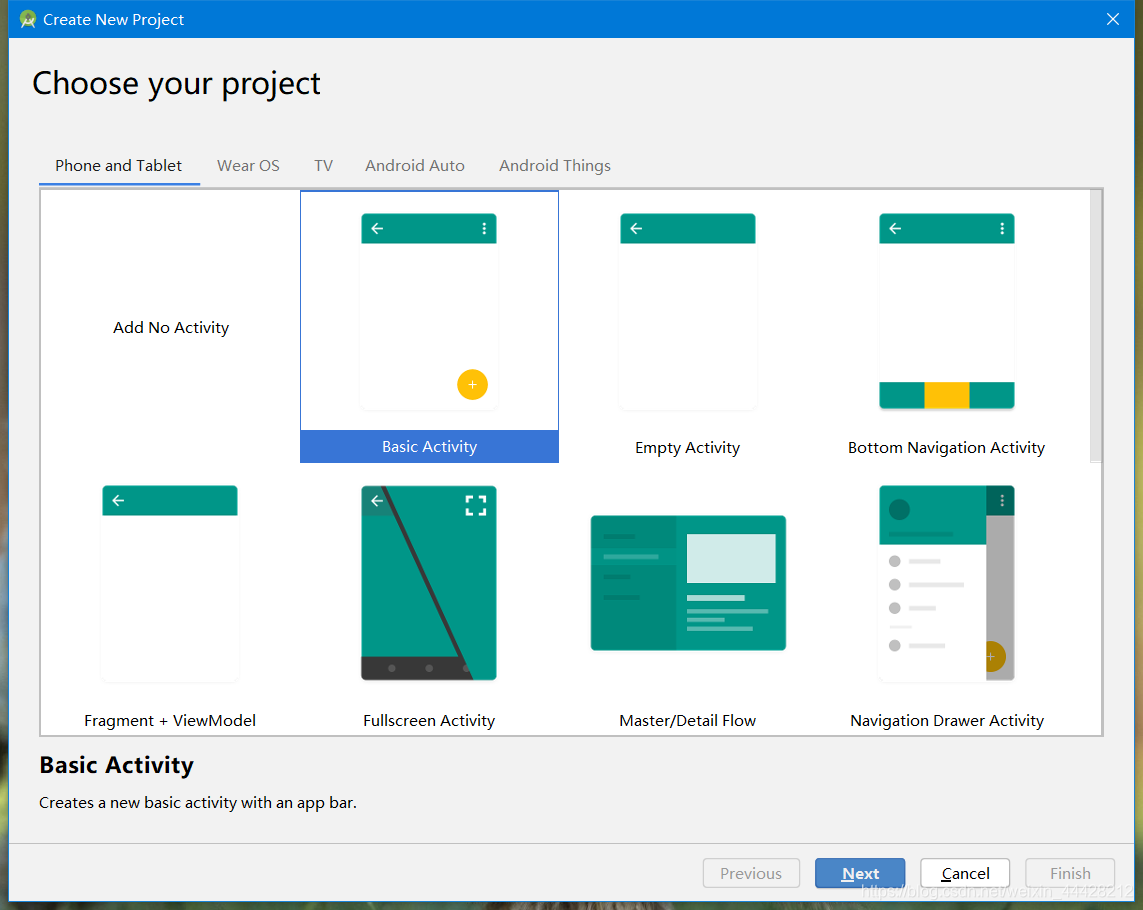Click the Empty Activity label text
This screenshot has width=1143, height=910.
(687, 448)
